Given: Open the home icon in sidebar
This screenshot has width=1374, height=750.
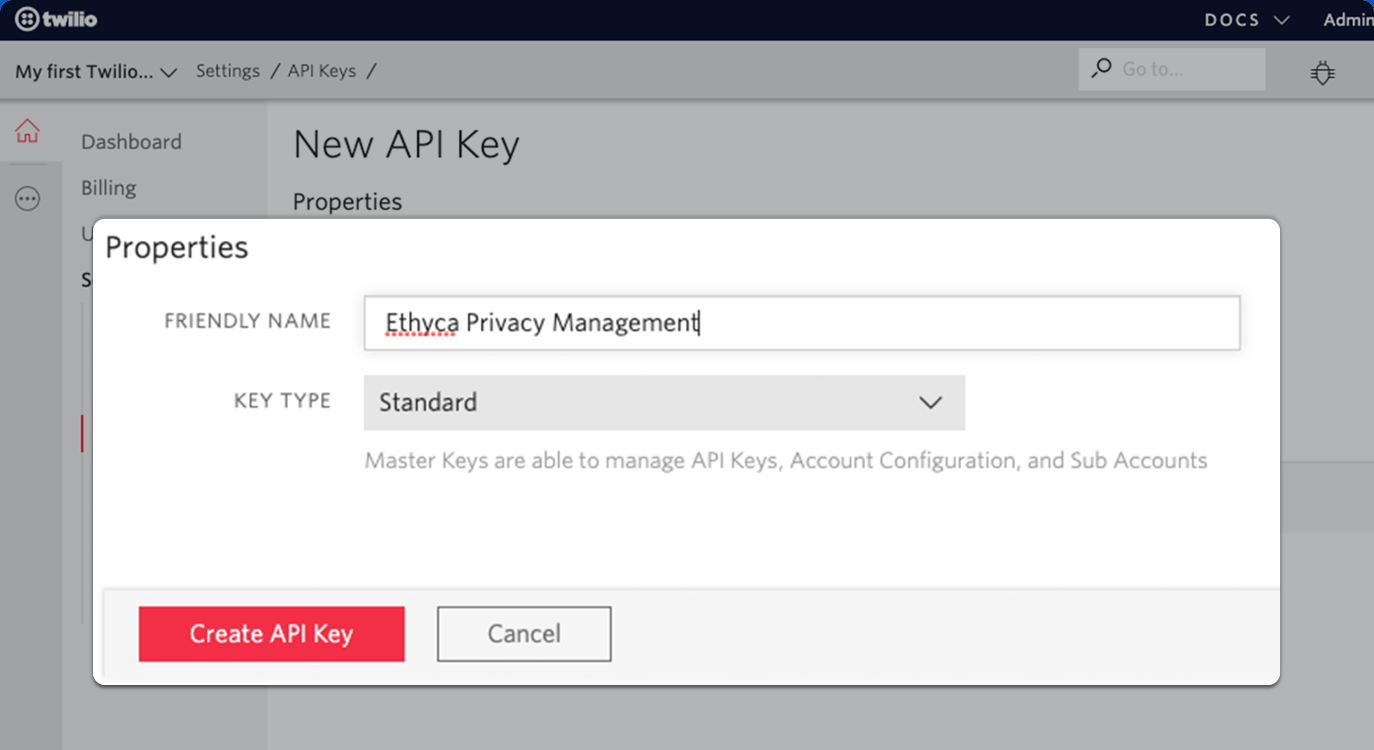Looking at the screenshot, I should [27, 130].
